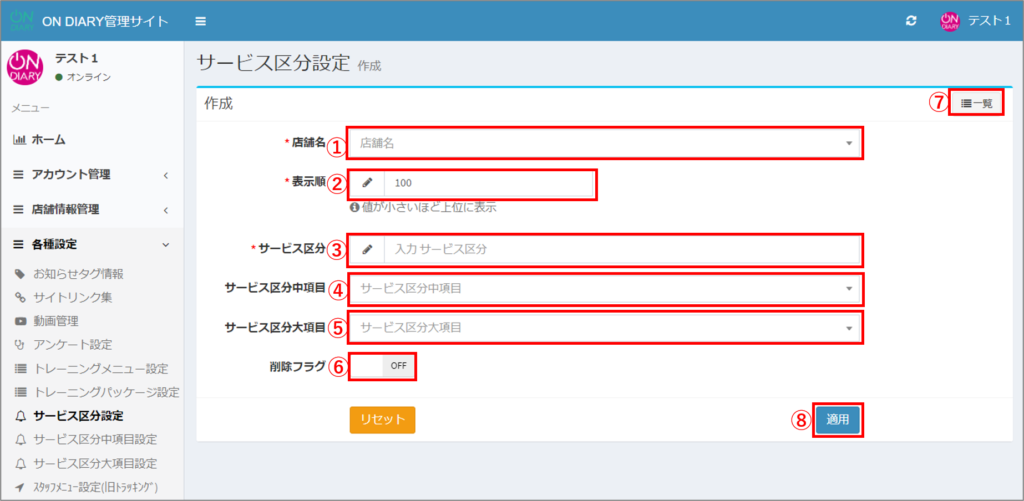Open the 店舗名 dropdown
This screenshot has width=1024, height=501.
604,143
